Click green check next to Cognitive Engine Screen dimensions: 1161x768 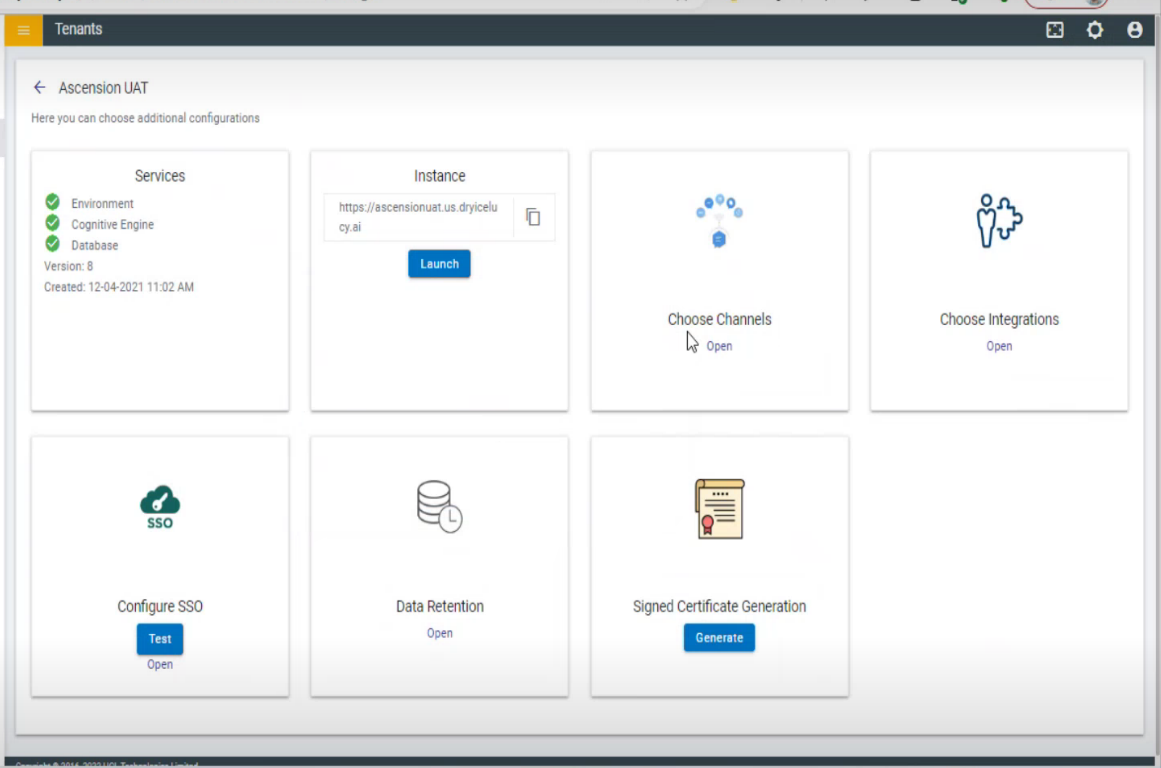tap(53, 223)
